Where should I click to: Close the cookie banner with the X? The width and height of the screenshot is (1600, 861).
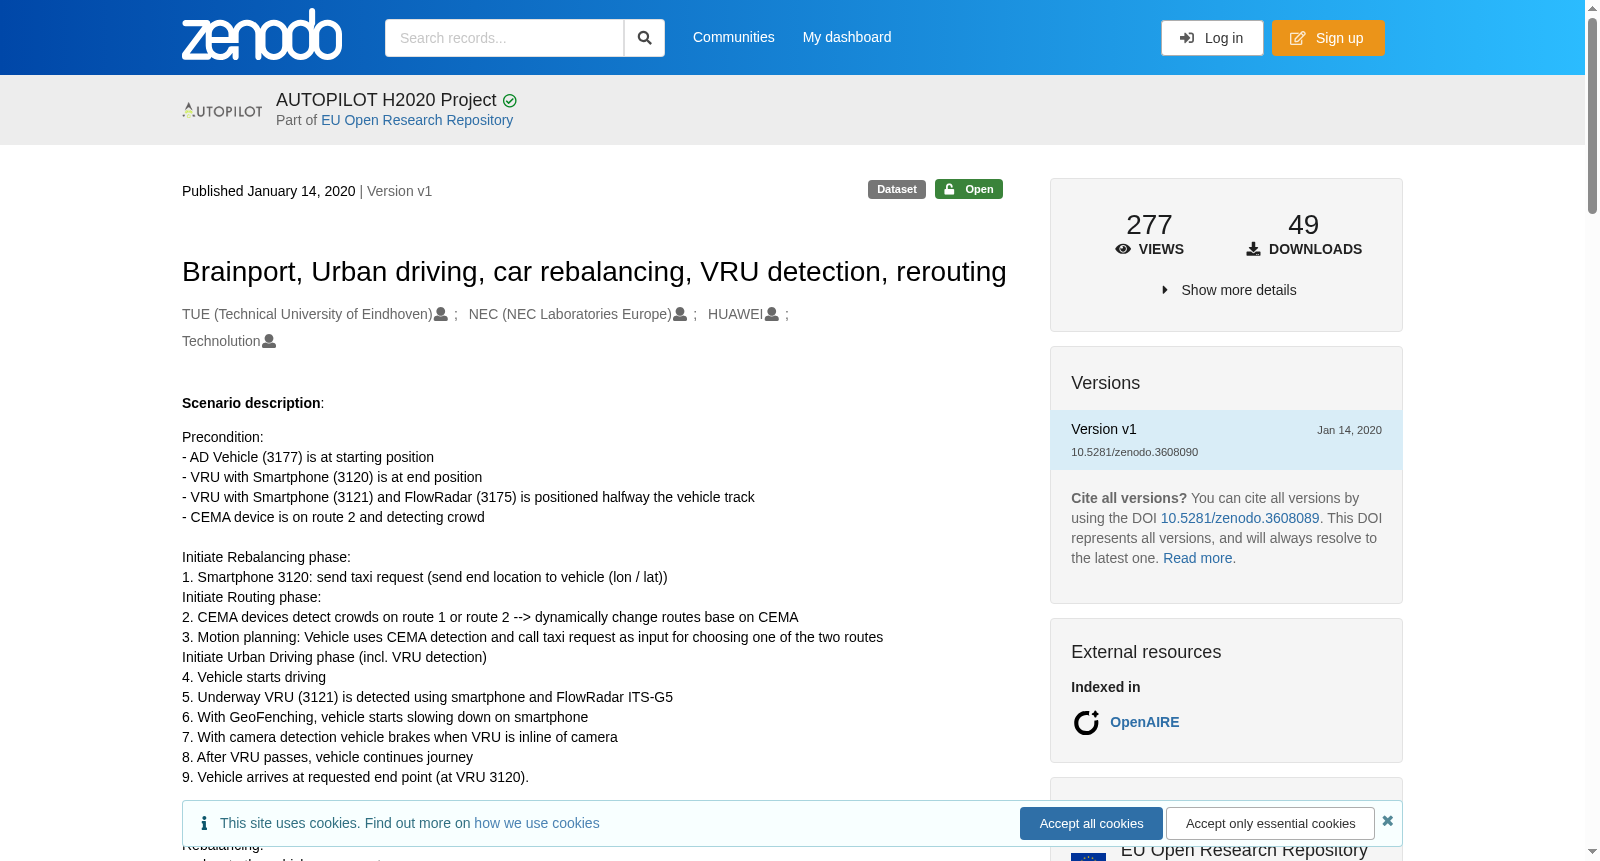click(x=1387, y=821)
